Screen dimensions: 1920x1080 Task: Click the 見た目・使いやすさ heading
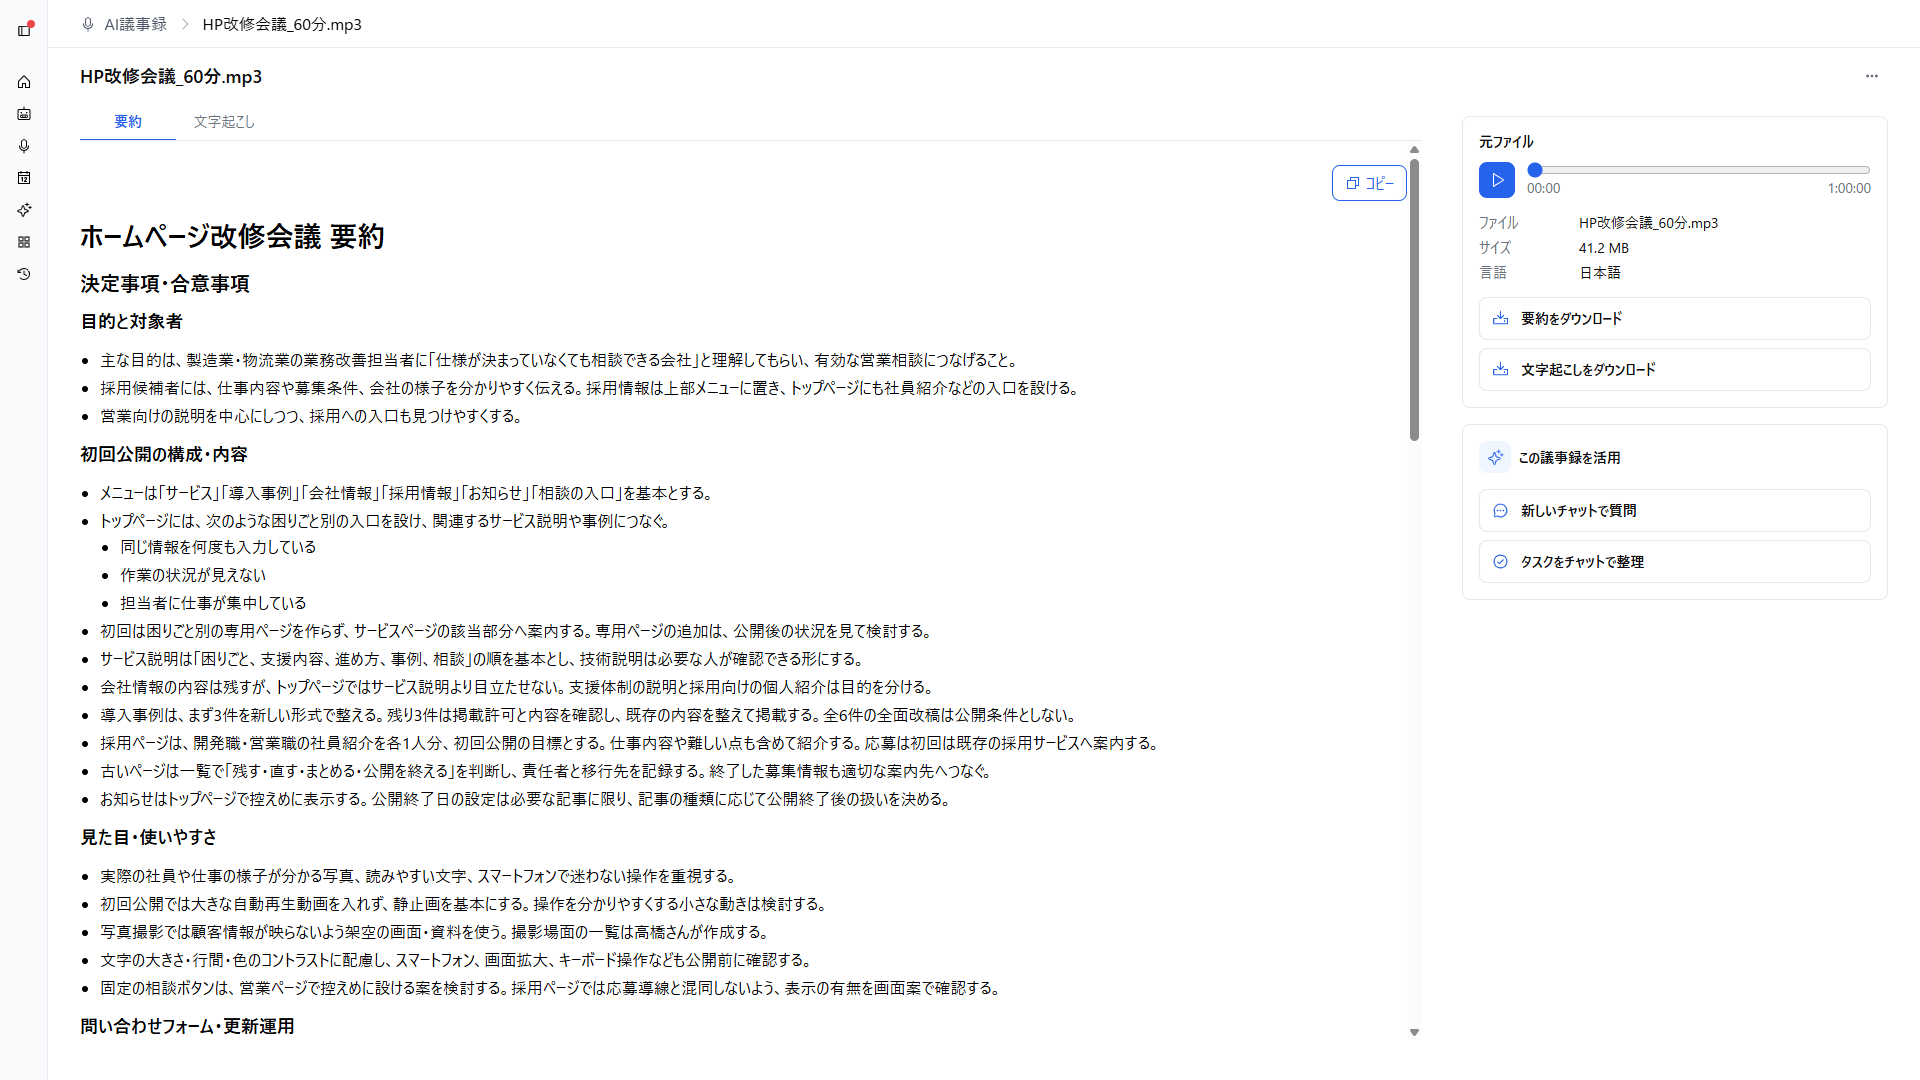coord(148,838)
